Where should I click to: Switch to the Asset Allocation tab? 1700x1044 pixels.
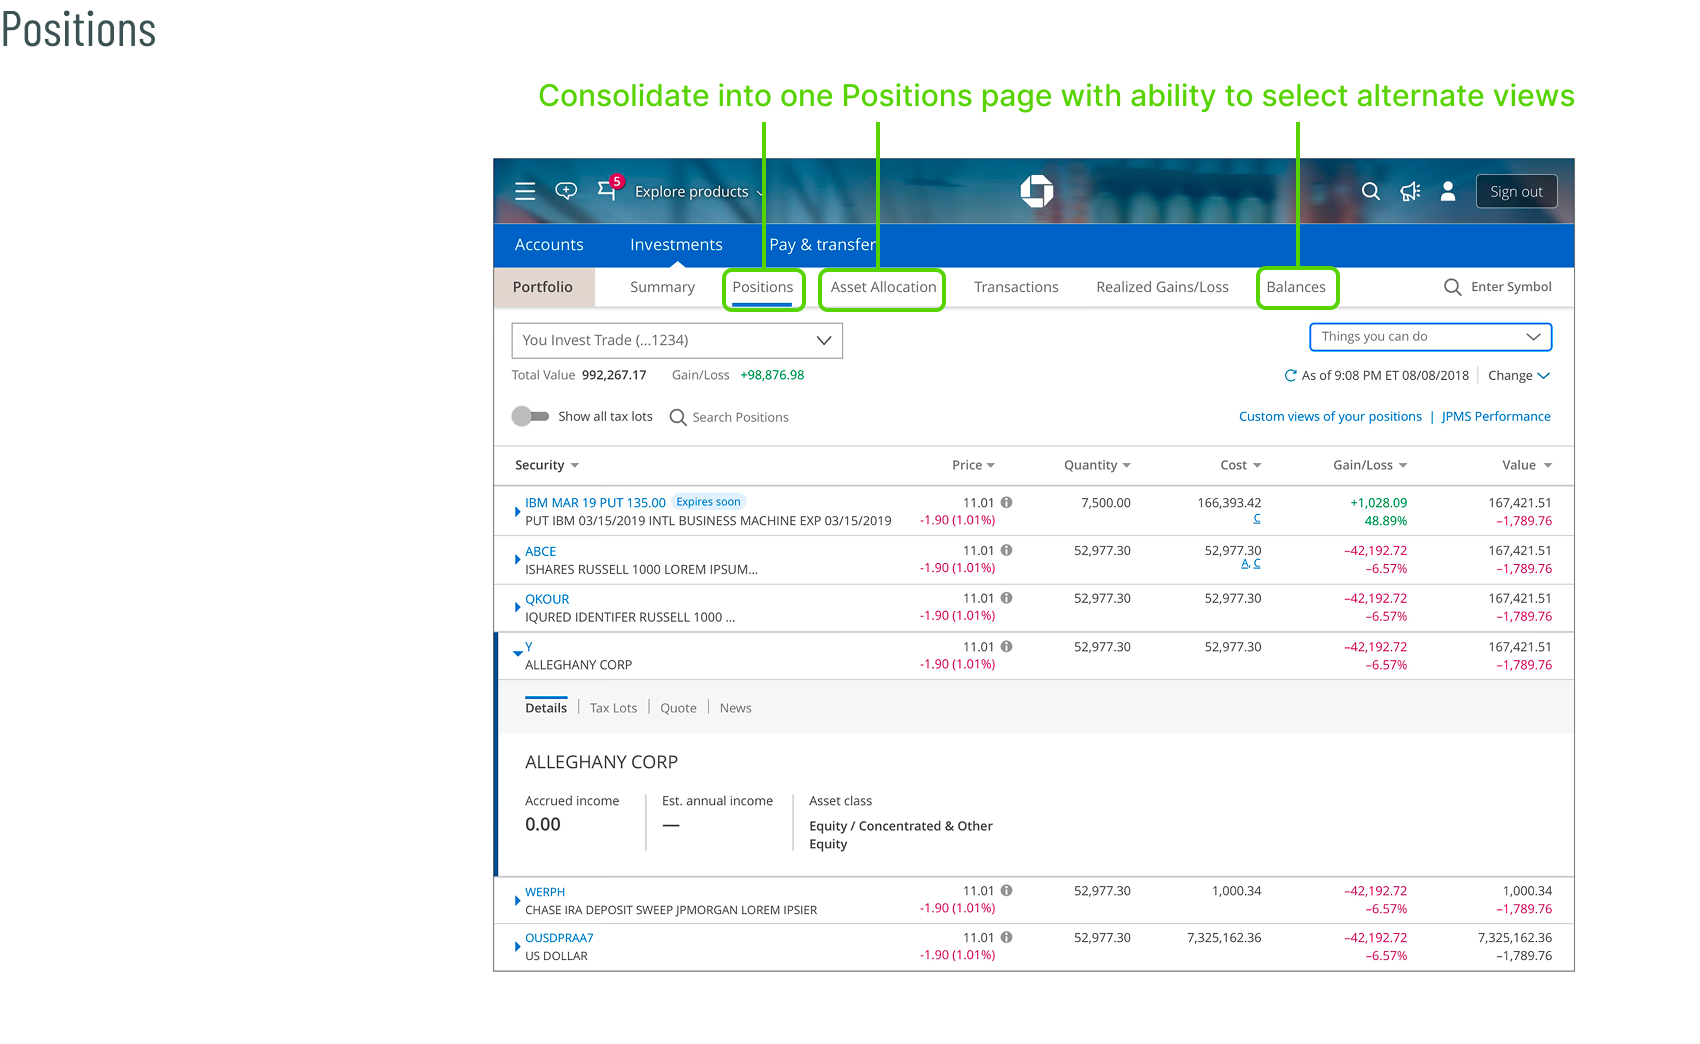884,288
